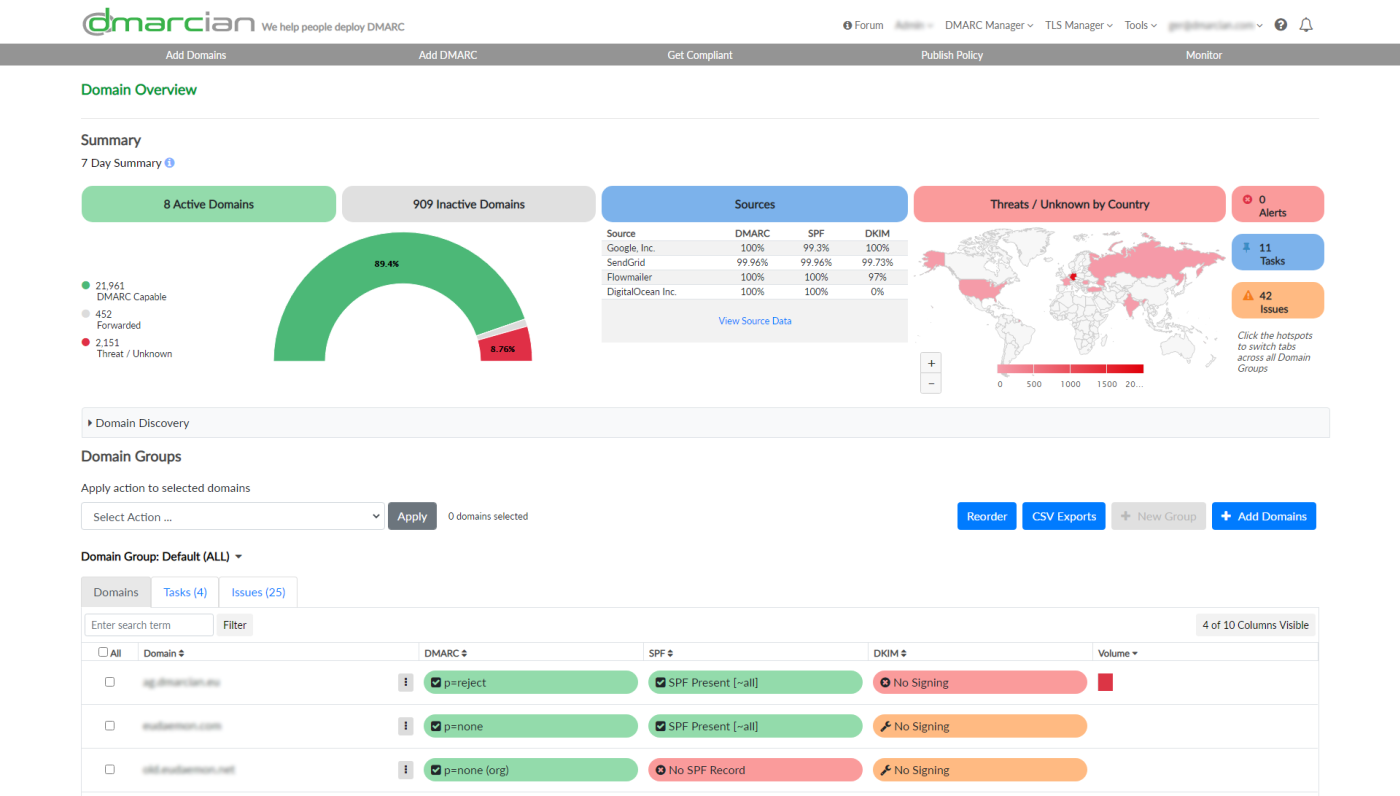Go to the Publish Policy step
1400x796 pixels.
(x=952, y=55)
